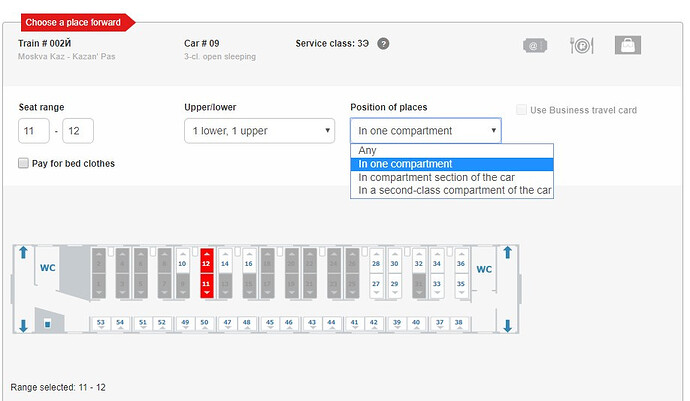This screenshot has height=401, width=690.
Task: Pick side seat 53 on the car map
Action: click(x=101, y=324)
